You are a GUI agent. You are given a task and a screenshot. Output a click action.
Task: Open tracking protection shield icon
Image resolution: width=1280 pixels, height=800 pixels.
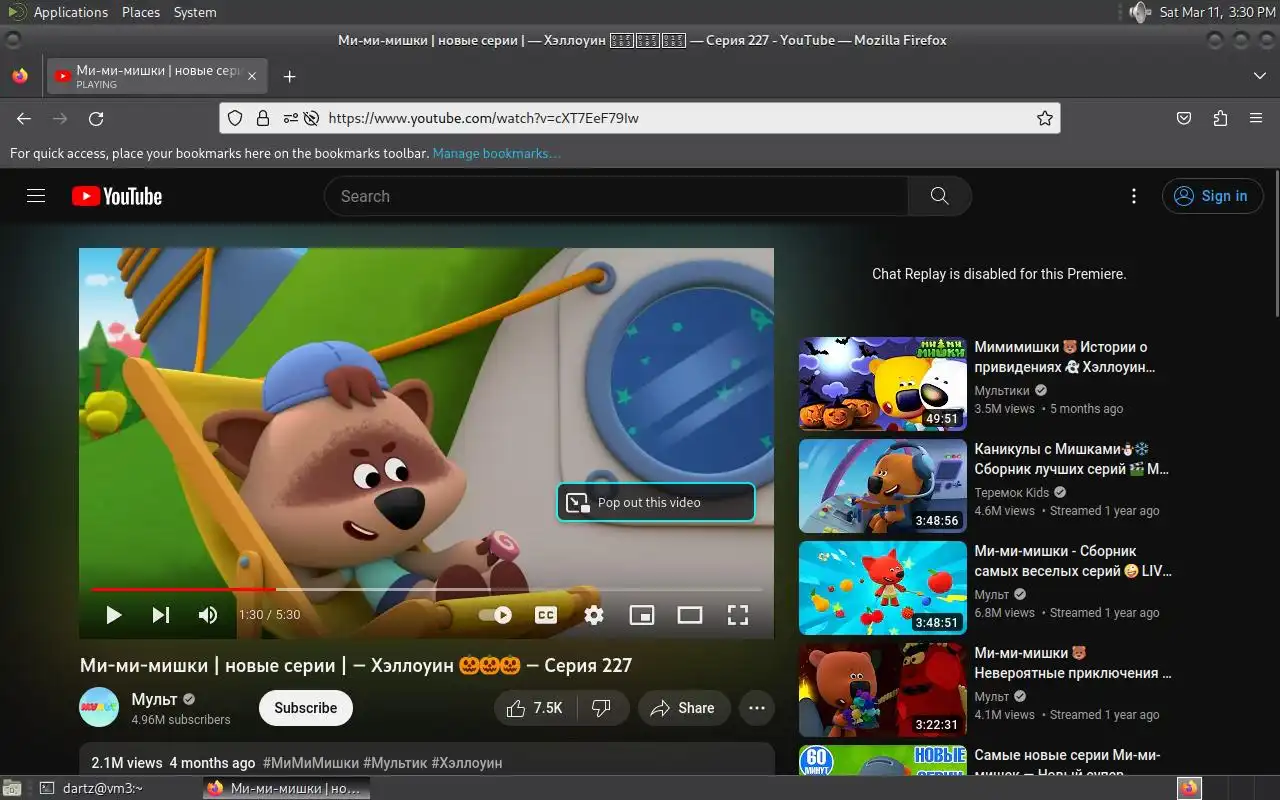[235, 118]
